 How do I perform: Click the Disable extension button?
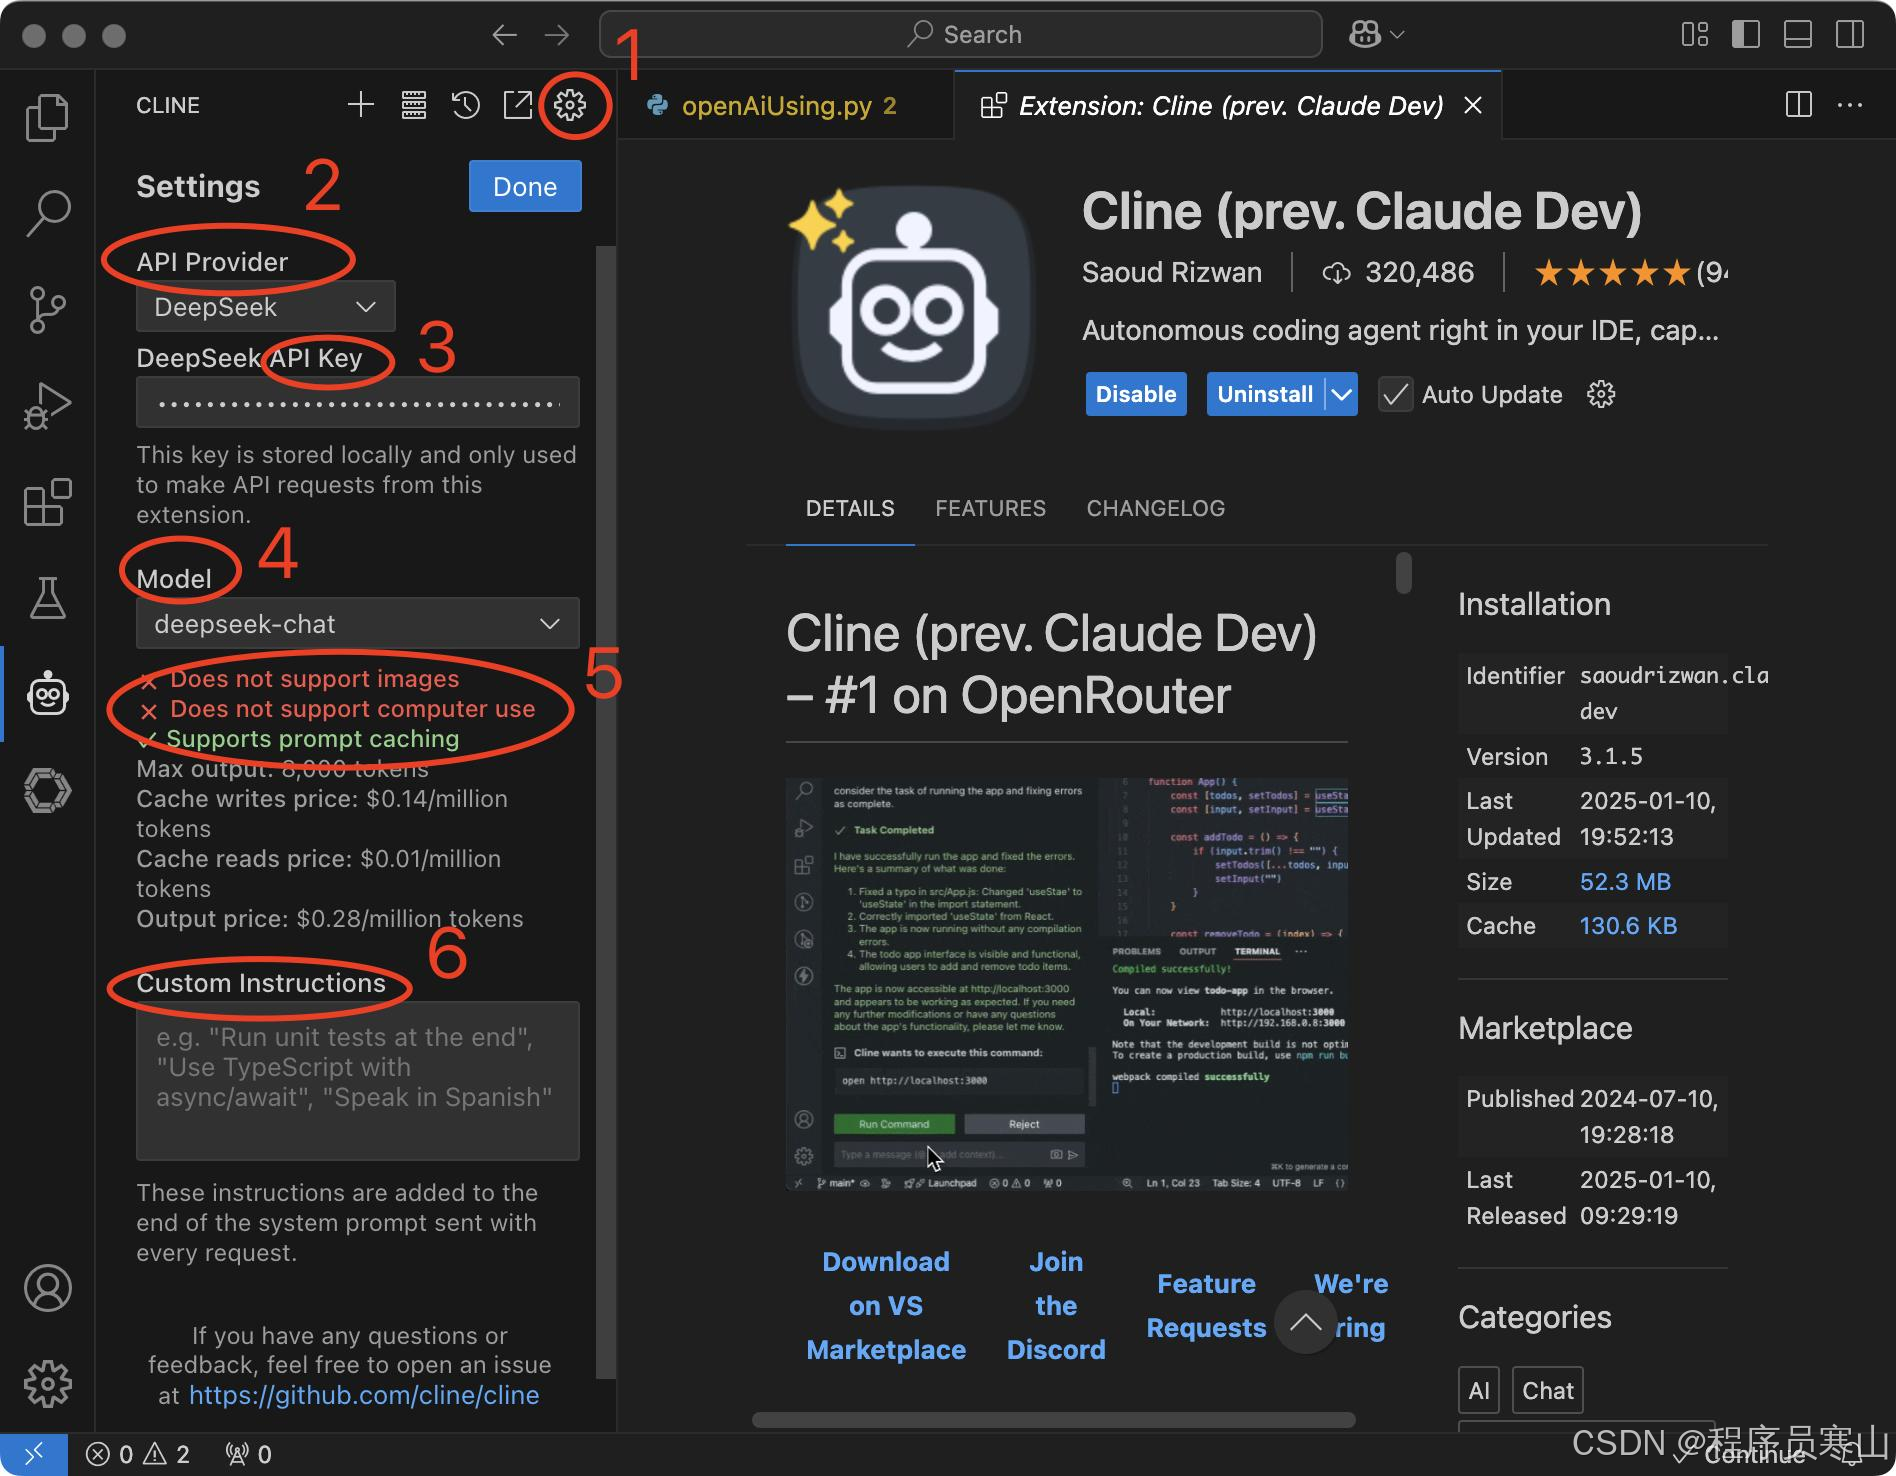coord(1136,395)
